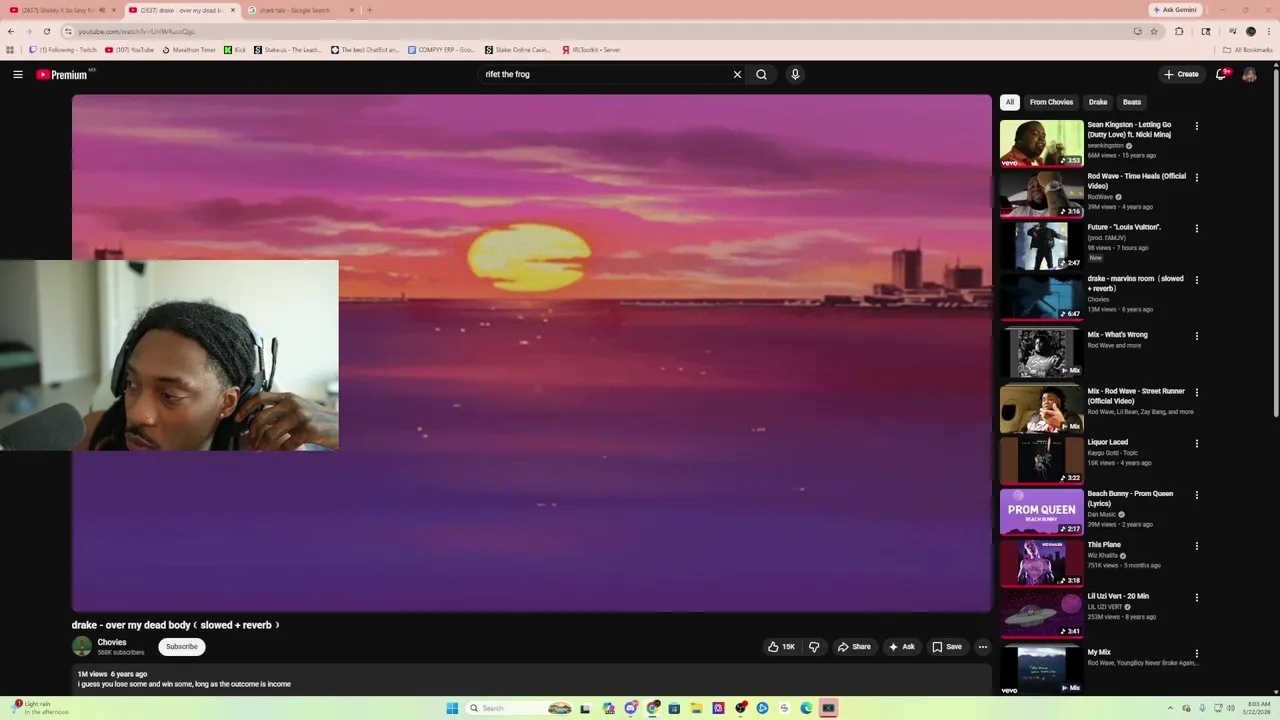Open the Chovies channel avatar

click(82, 647)
